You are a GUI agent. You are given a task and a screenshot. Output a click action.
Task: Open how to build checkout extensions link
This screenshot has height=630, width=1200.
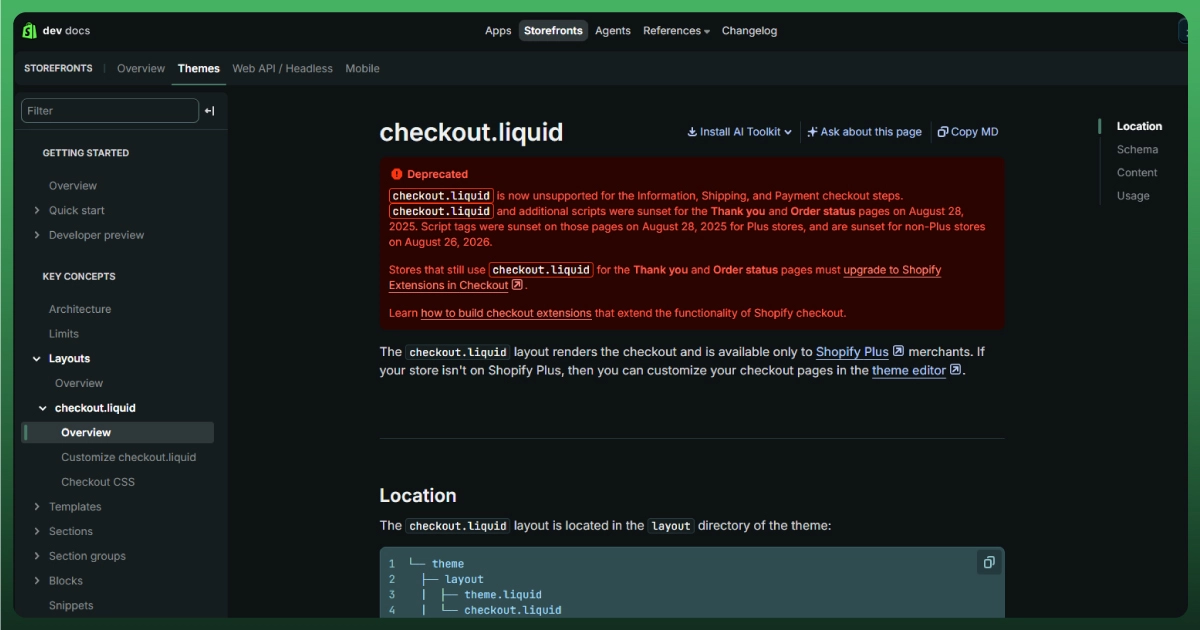[506, 313]
